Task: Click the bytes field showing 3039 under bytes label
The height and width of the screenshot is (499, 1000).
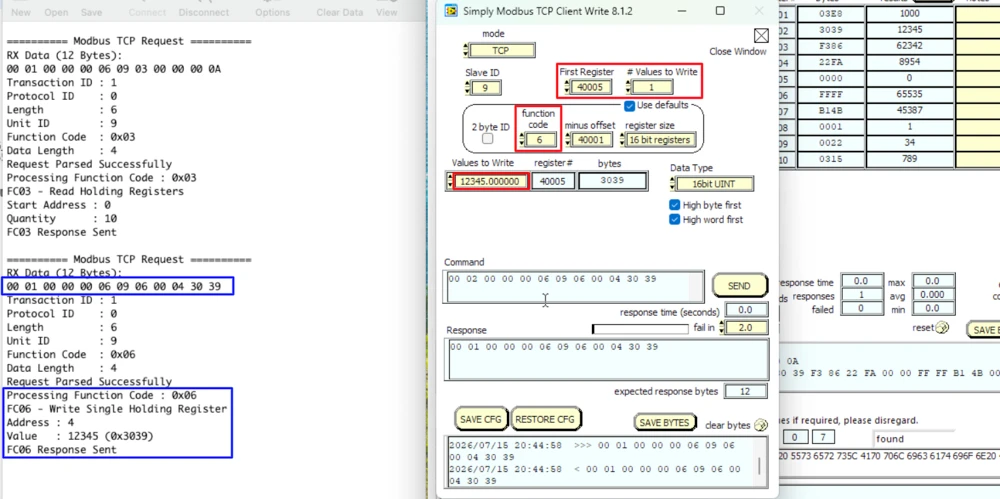Action: pyautogui.click(x=612, y=181)
